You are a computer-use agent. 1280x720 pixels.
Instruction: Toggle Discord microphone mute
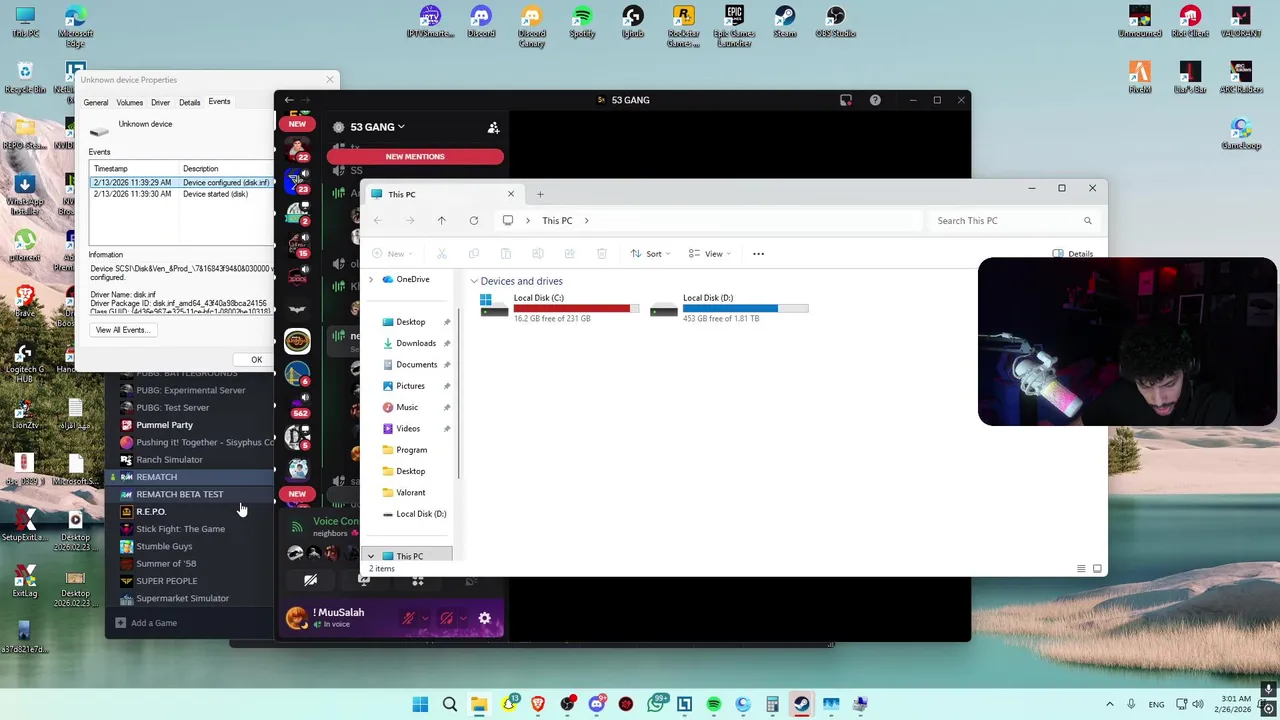(408, 619)
